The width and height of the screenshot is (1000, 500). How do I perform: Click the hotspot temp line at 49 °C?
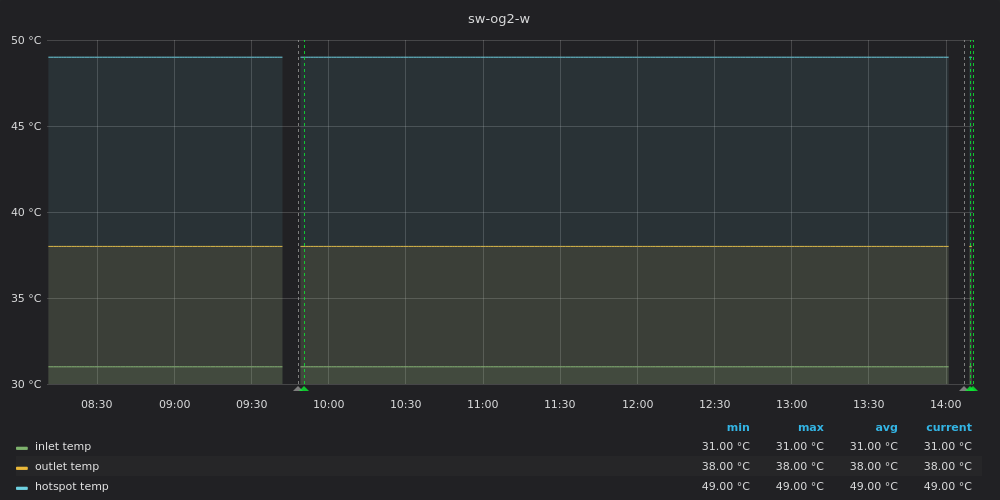tap(600, 57)
